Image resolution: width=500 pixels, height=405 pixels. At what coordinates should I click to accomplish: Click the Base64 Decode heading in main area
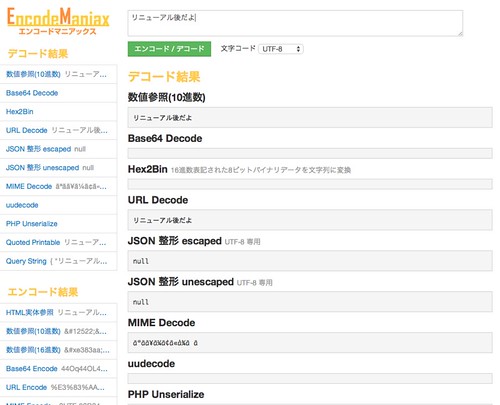165,138
